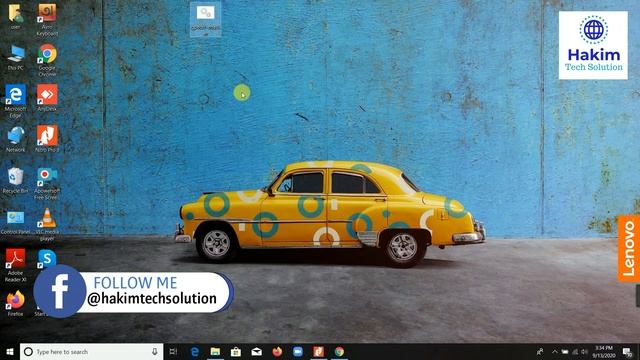Image resolution: width=640 pixels, height=360 pixels.
Task: Open the taskbar clock and calendar
Action: pyautogui.click(x=604, y=351)
